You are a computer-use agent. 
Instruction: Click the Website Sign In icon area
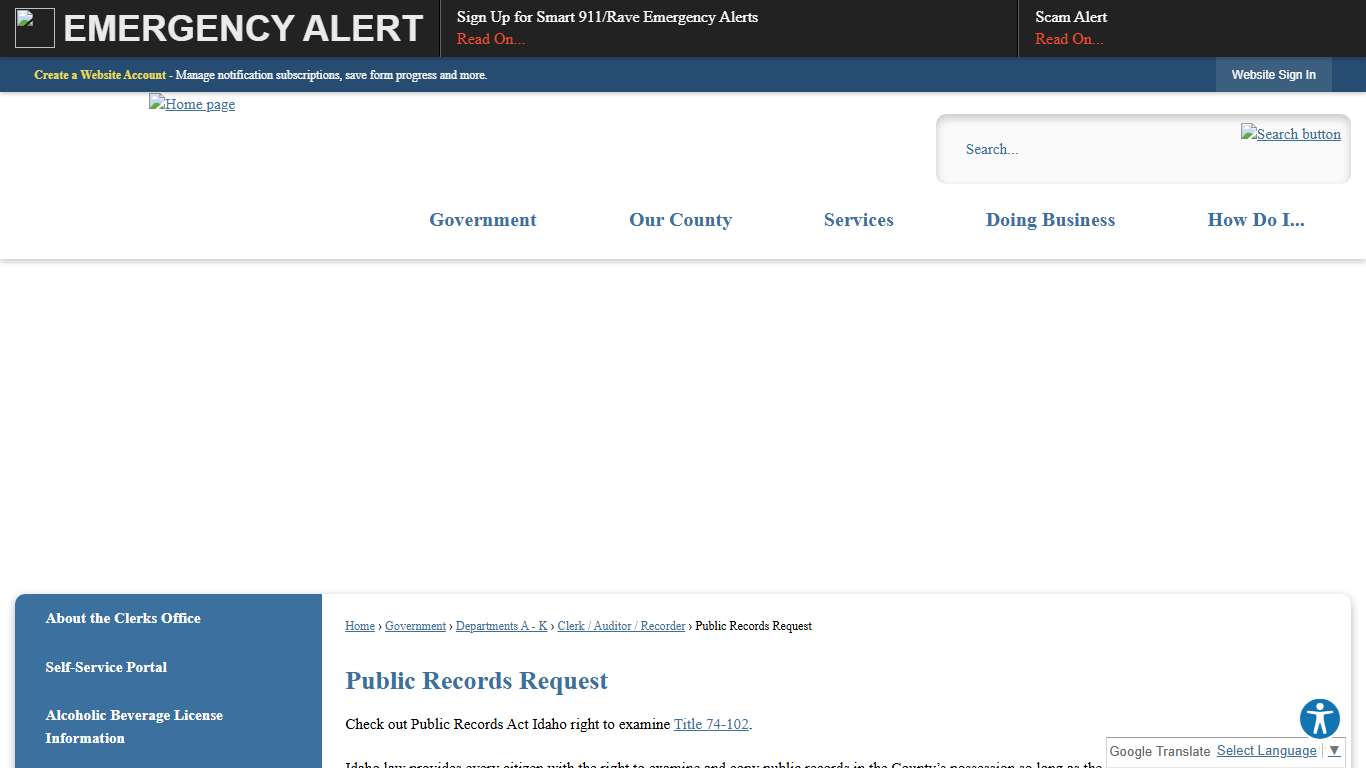click(1273, 74)
